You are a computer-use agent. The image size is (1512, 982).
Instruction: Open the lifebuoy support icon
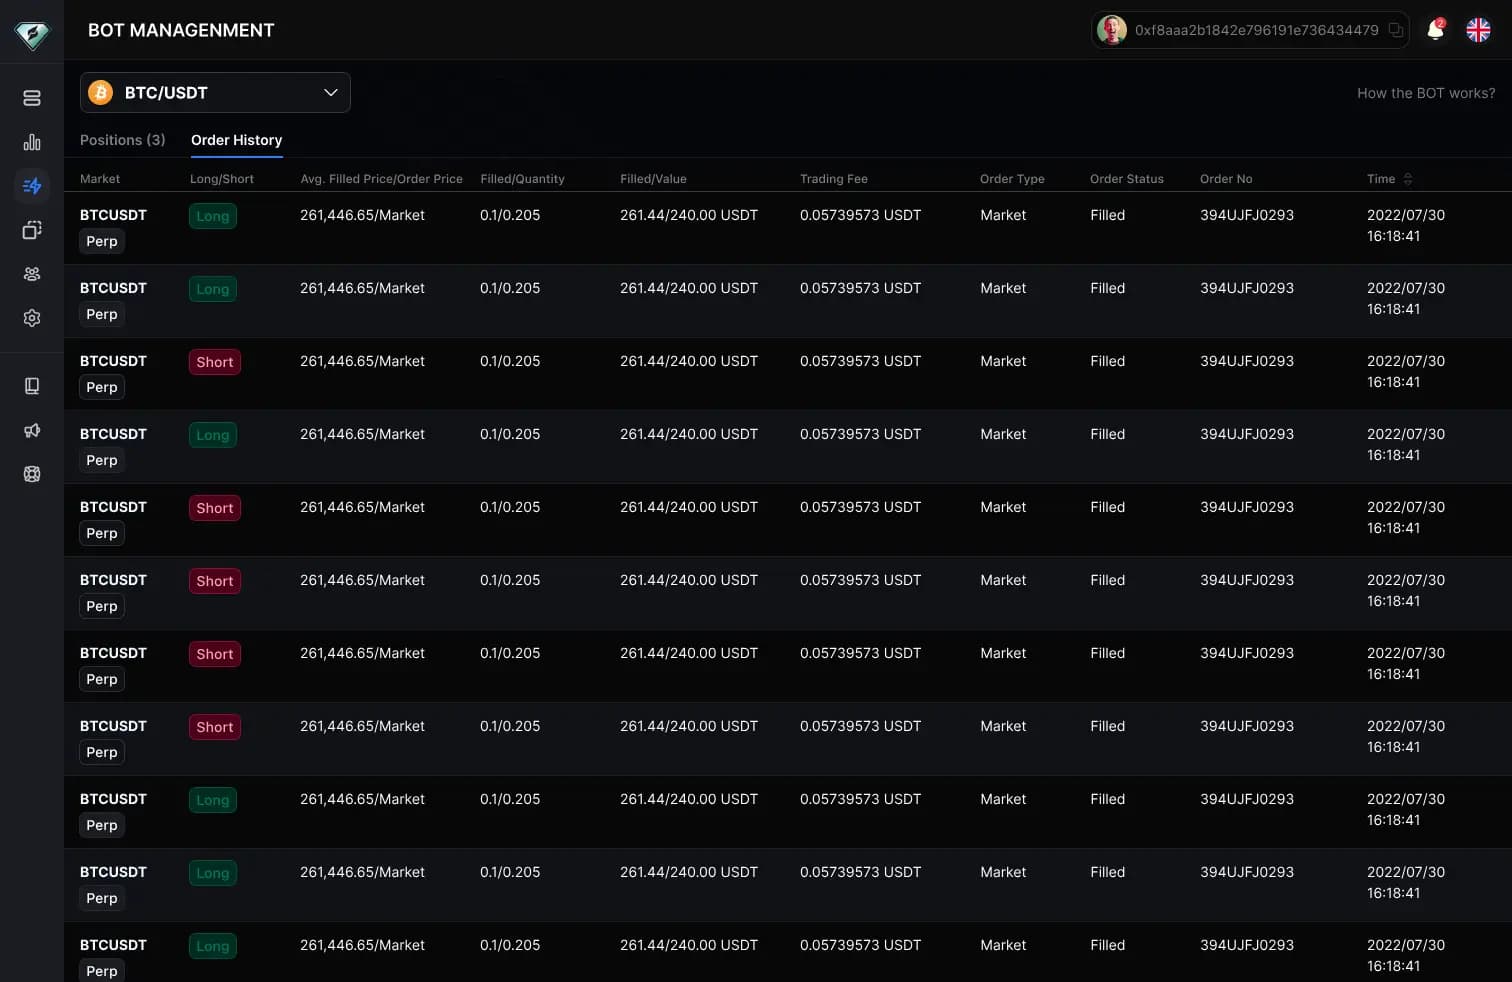[32, 474]
